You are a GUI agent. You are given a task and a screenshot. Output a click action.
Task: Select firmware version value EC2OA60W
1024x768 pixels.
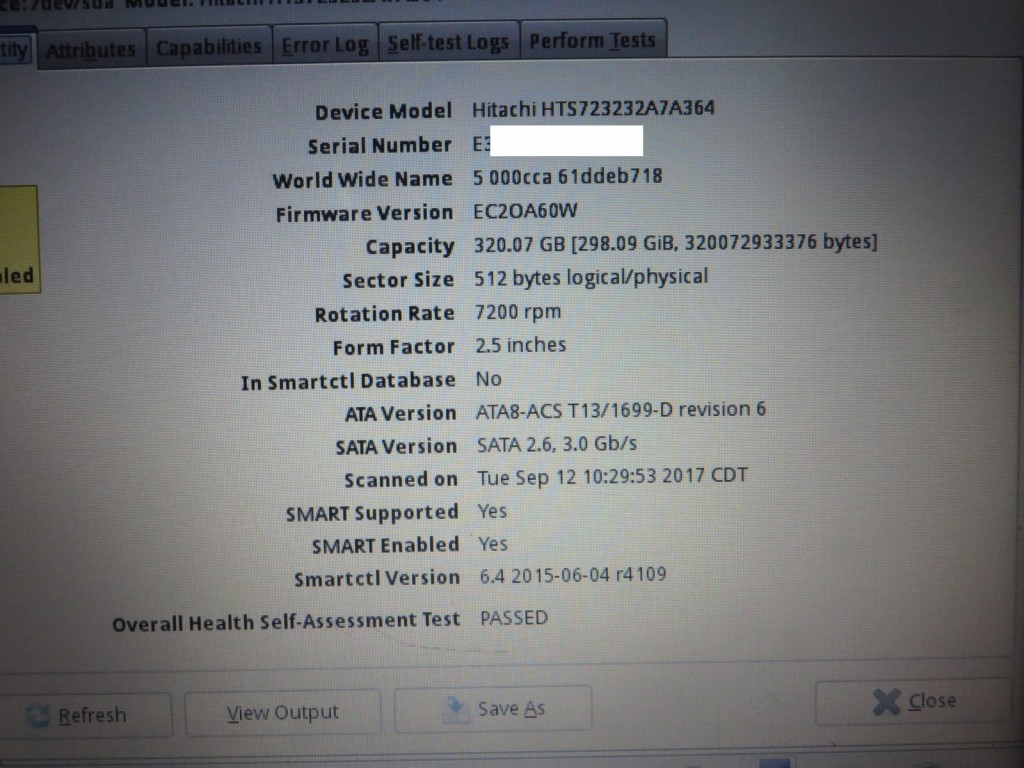point(525,211)
